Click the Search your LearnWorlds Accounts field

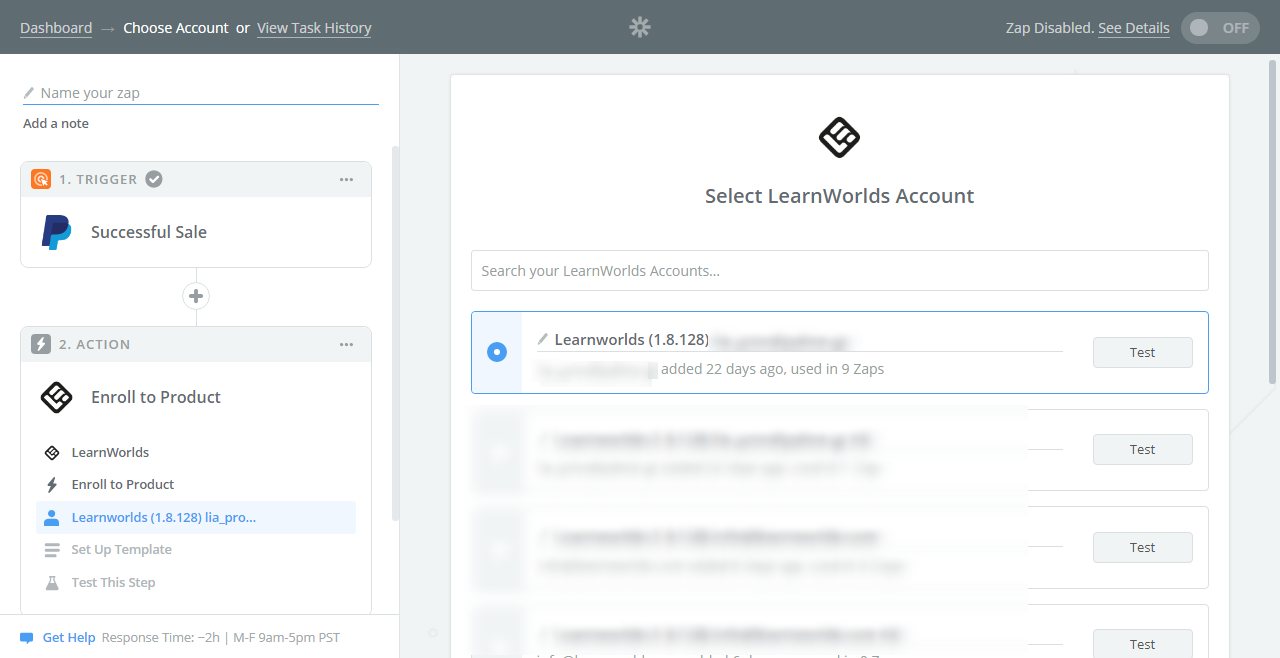[840, 271]
